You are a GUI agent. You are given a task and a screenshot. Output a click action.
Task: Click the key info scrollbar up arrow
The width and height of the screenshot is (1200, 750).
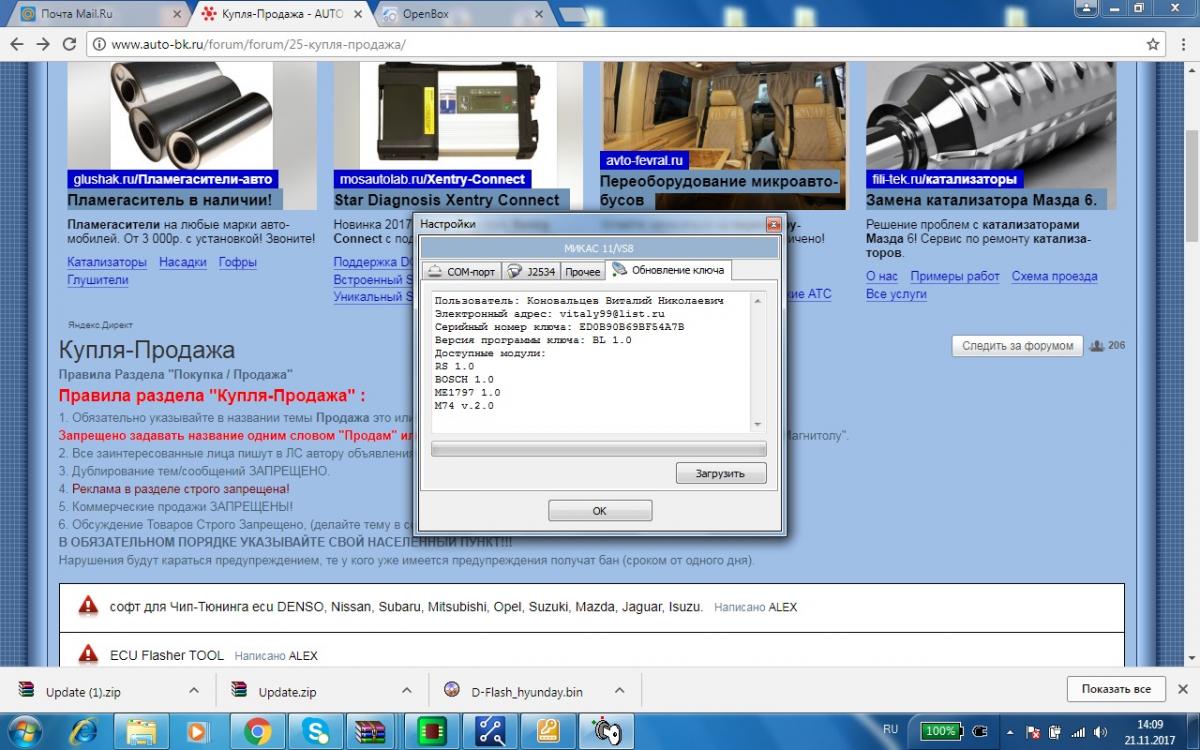(x=757, y=300)
